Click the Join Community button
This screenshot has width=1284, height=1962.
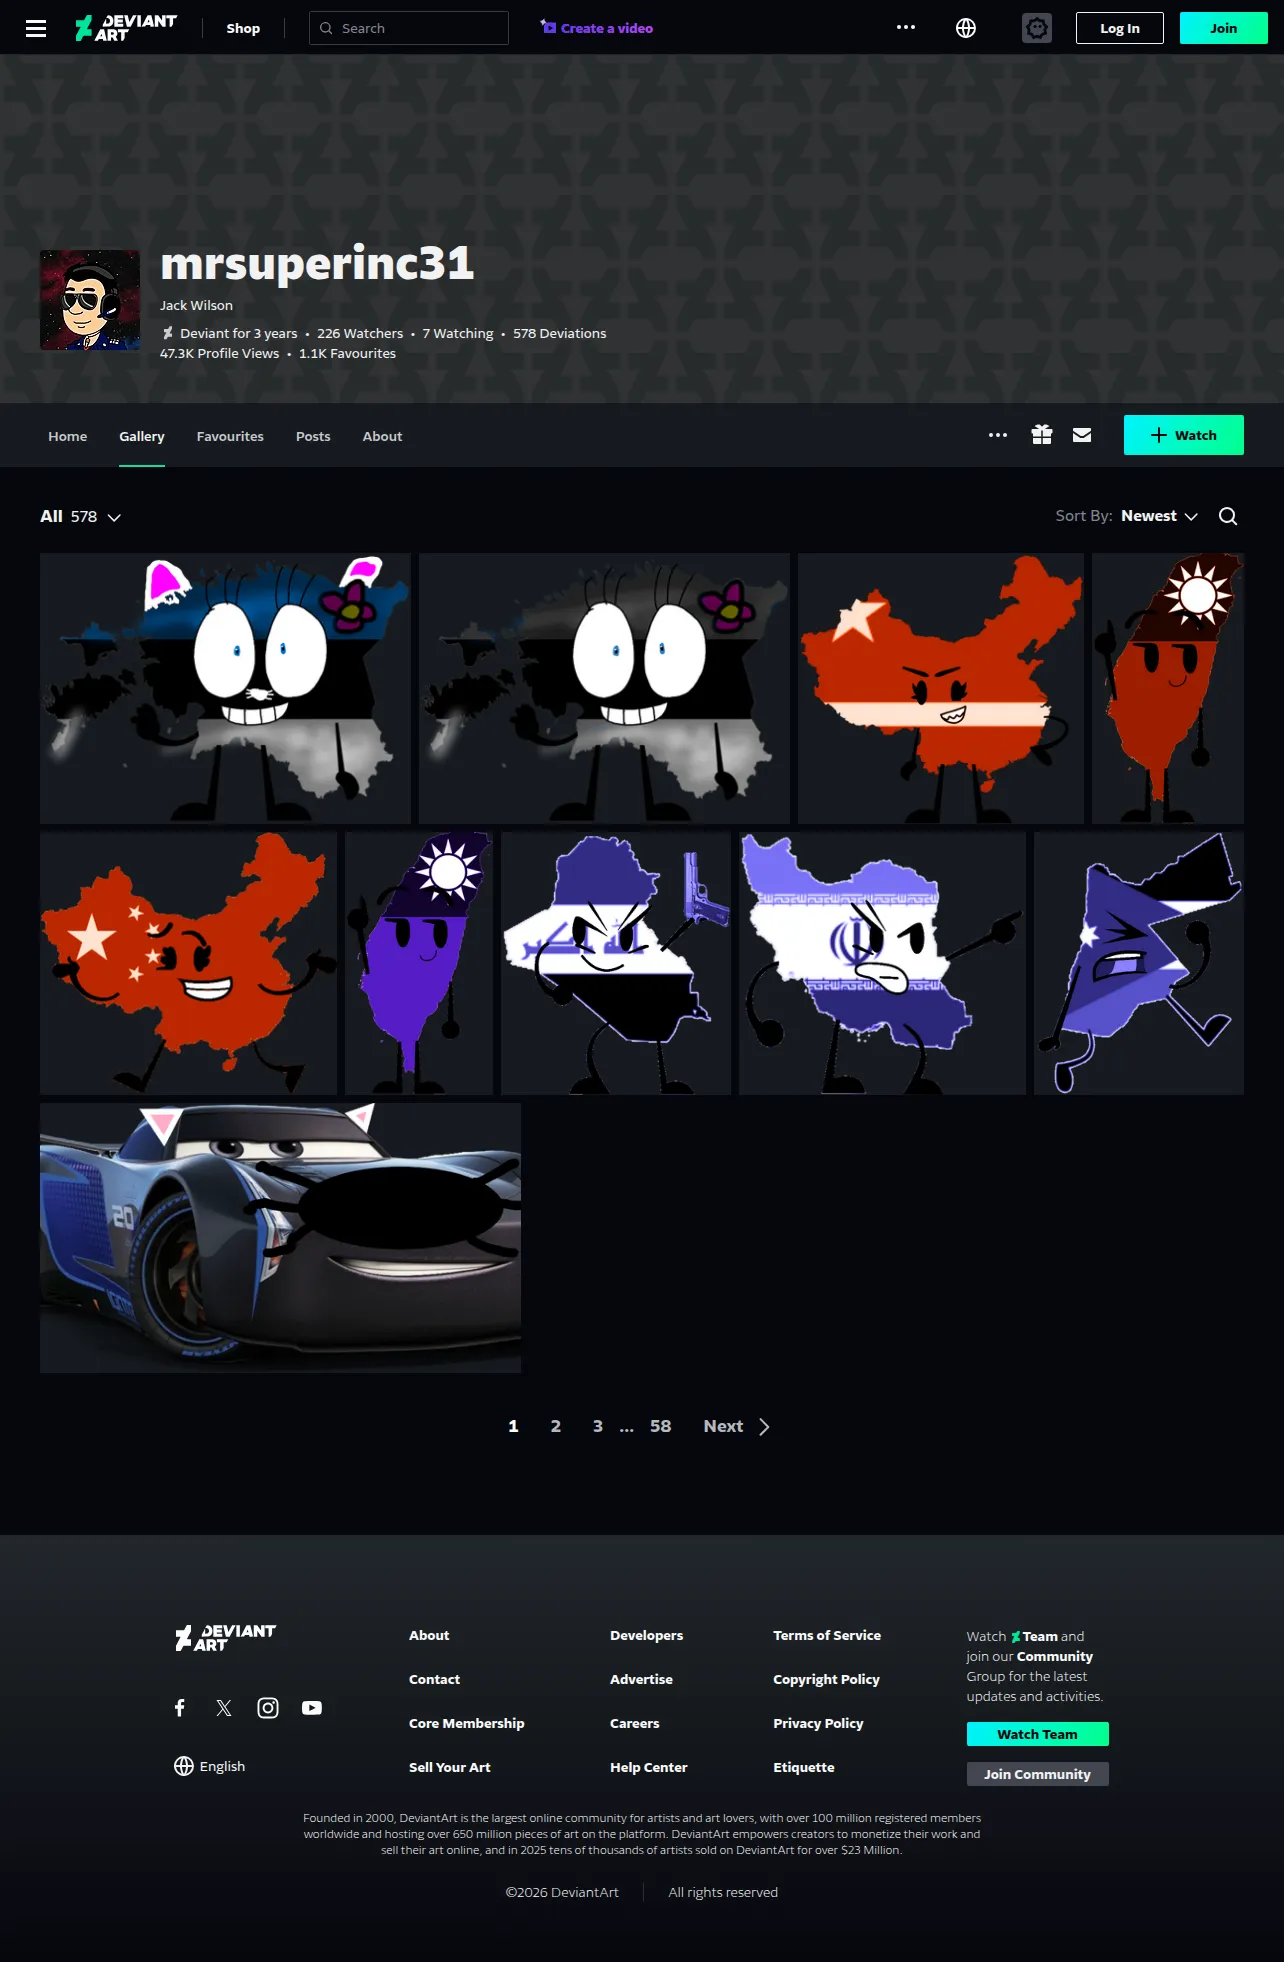pyautogui.click(x=1038, y=1774)
